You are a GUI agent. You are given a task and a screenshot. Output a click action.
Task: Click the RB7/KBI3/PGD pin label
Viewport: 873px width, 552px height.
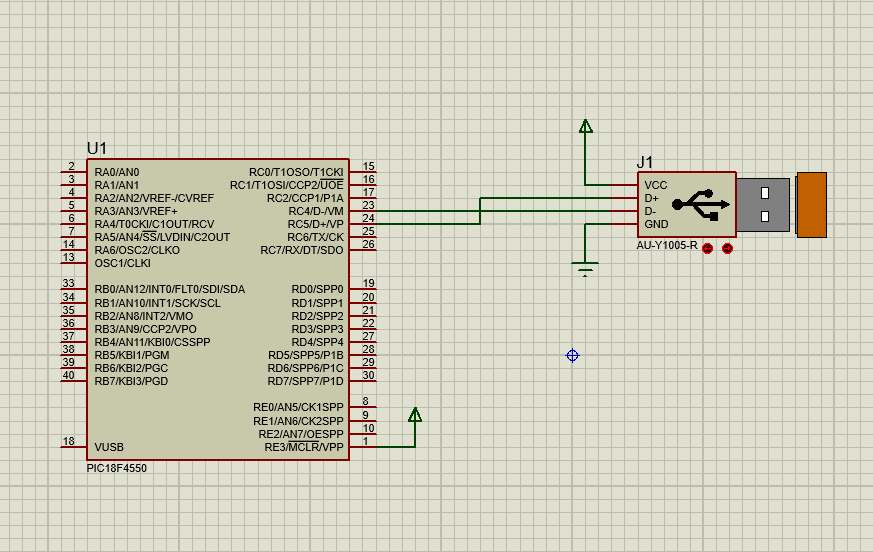coord(131,382)
